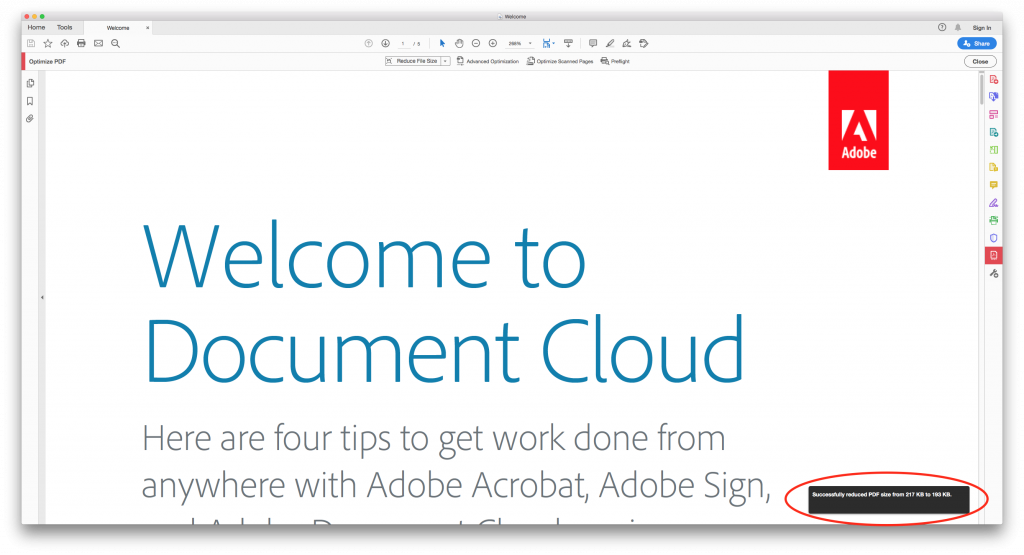The width and height of the screenshot is (1024, 555).
Task: Open the Sign document tool
Action: 627,43
